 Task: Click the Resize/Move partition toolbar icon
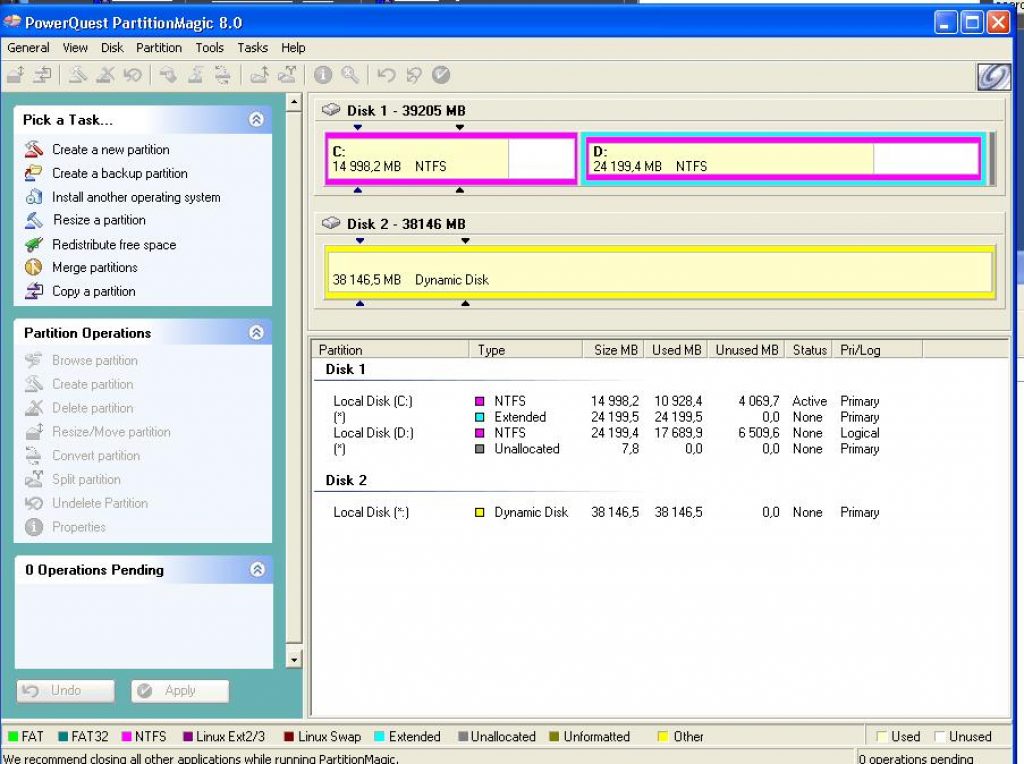16,75
